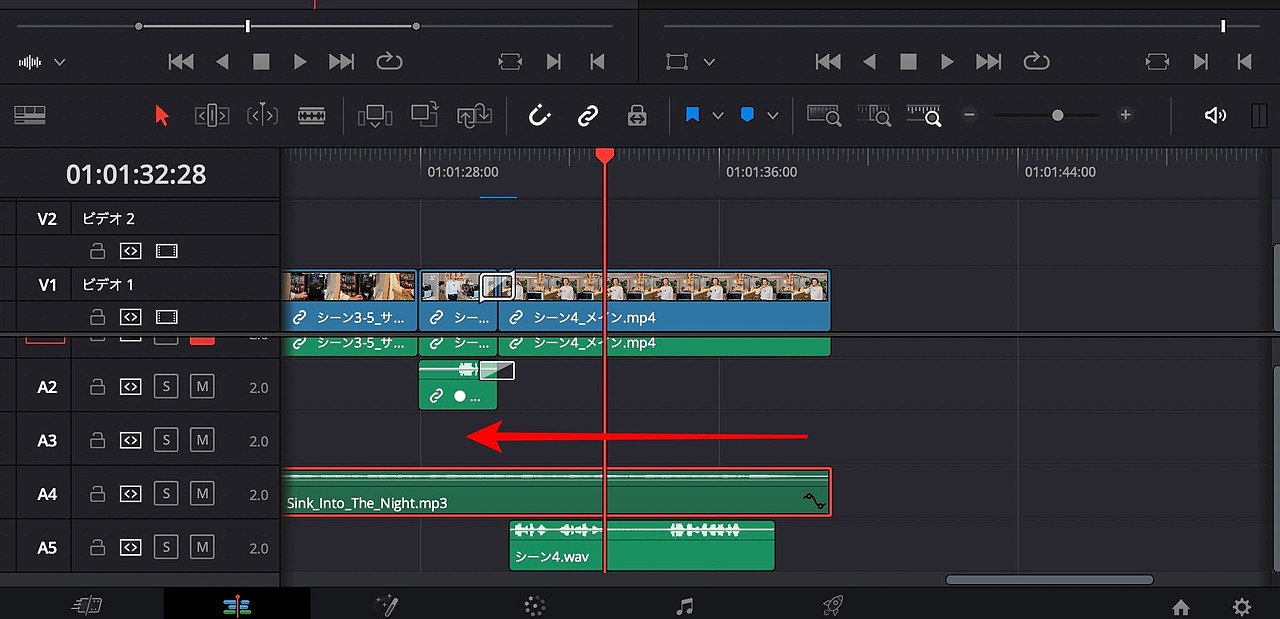Select the Selection Mode arrow tool

pos(162,115)
